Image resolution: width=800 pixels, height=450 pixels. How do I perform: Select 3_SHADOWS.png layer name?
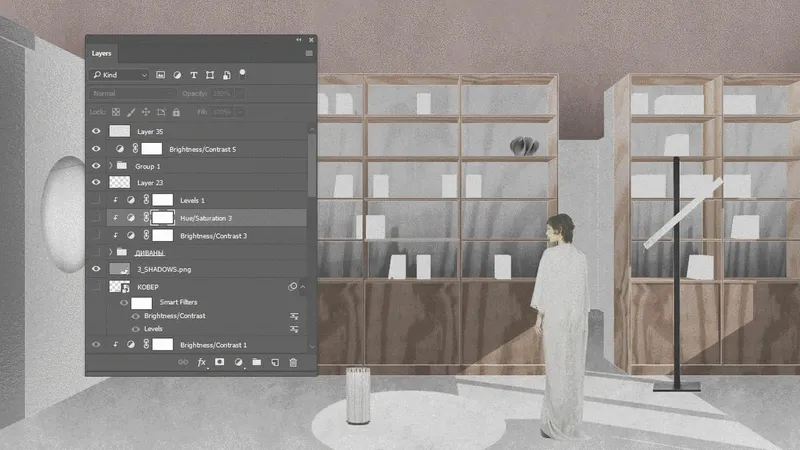pyautogui.click(x=164, y=269)
